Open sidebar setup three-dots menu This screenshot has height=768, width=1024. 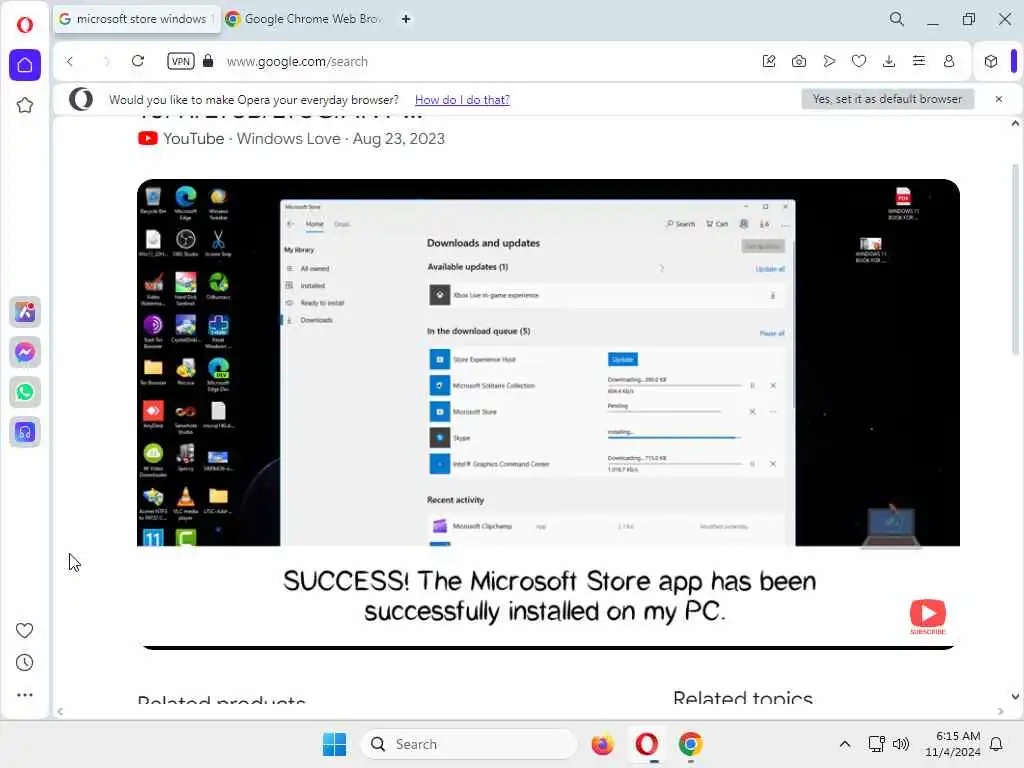pyautogui.click(x=25, y=695)
